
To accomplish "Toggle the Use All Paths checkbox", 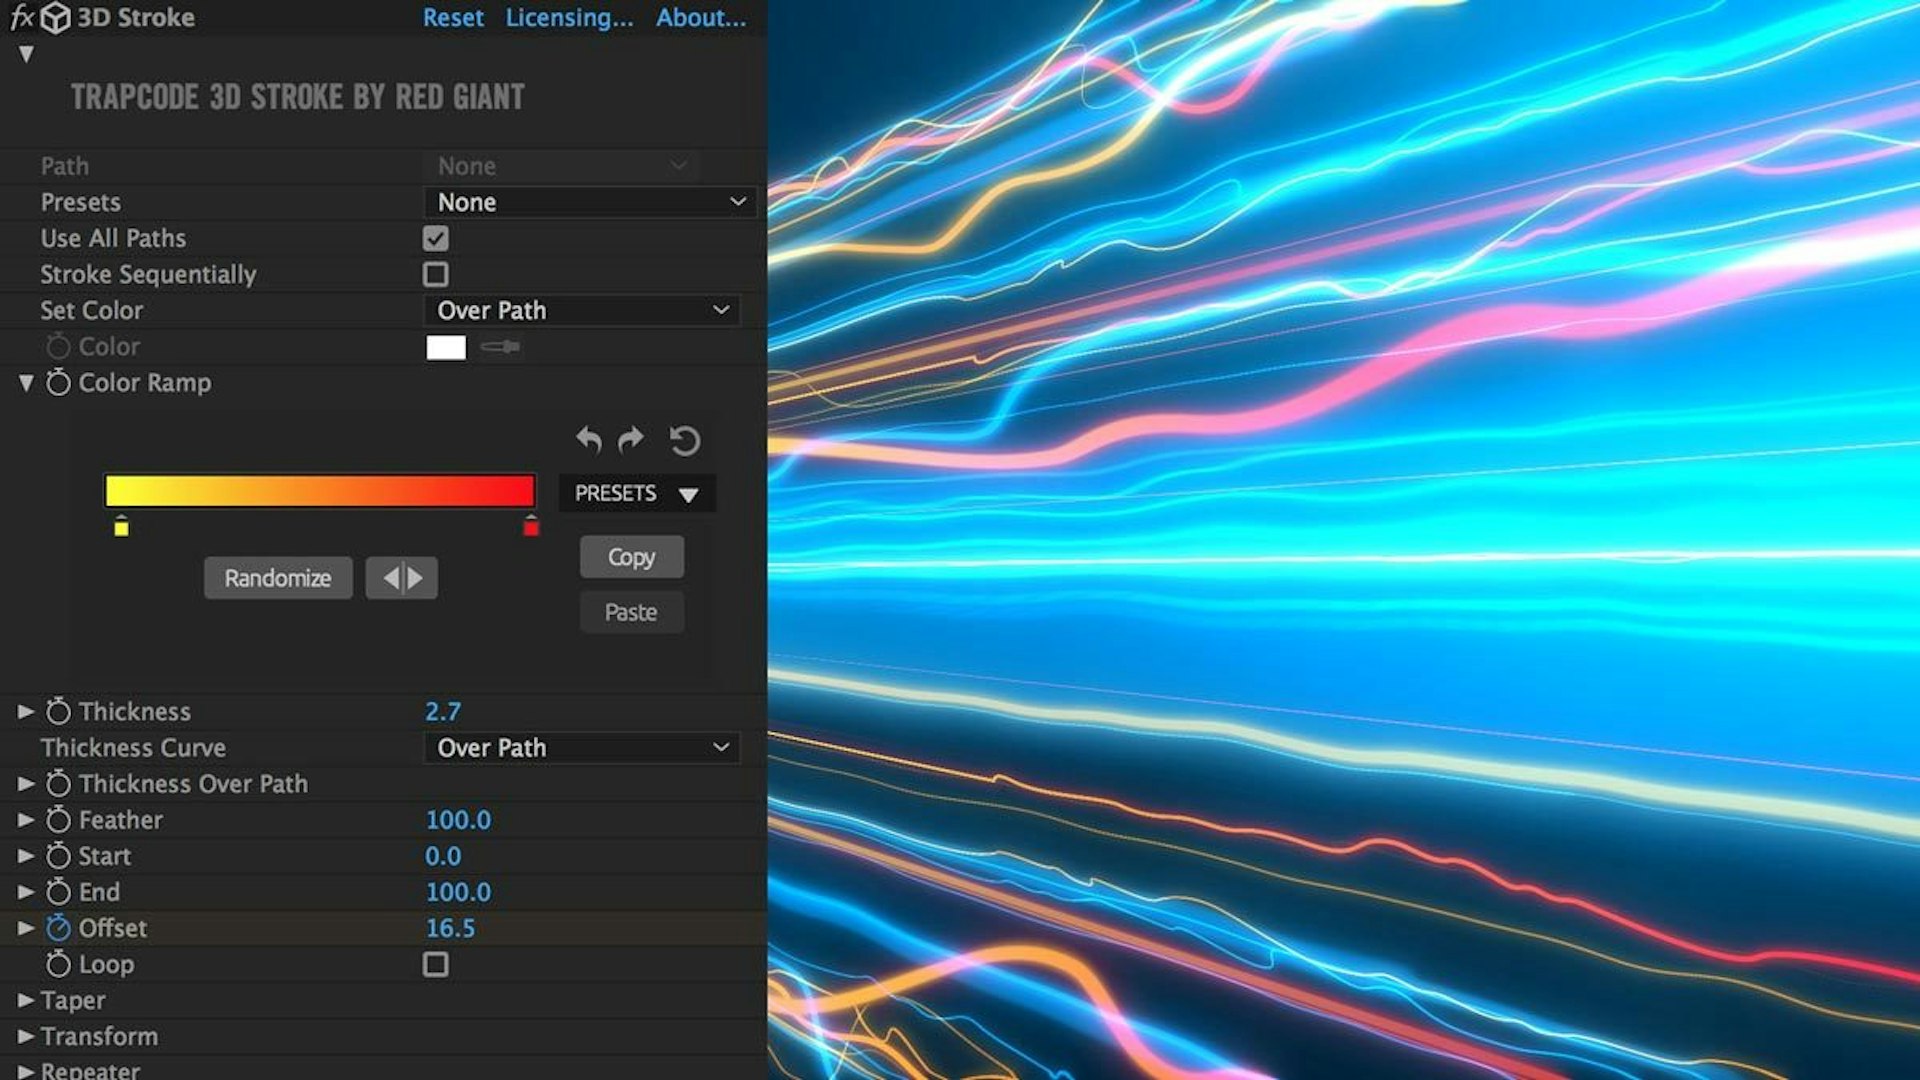I will (x=433, y=237).
